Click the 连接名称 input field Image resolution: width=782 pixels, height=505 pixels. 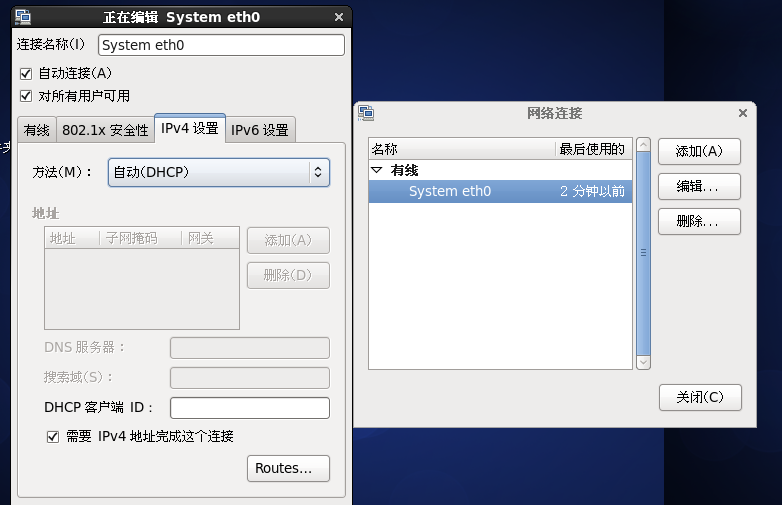coord(221,45)
